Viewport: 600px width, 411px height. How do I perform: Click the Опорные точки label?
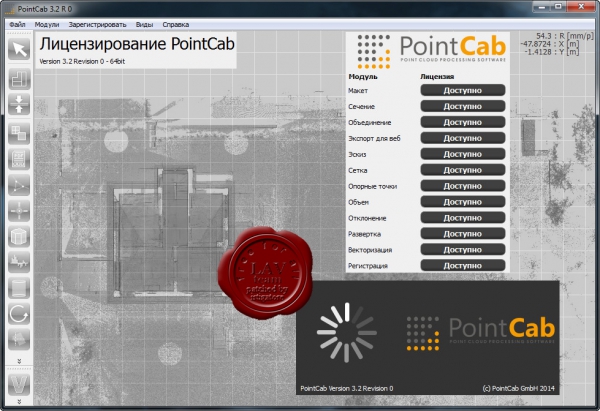click(x=372, y=186)
